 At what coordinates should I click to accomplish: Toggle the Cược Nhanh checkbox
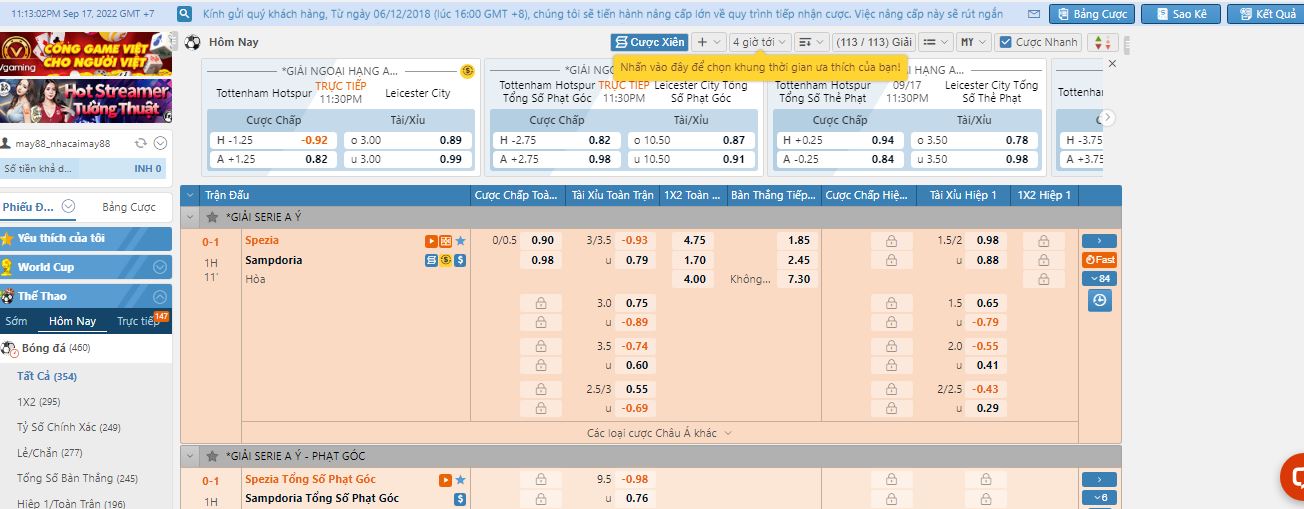tap(1005, 42)
